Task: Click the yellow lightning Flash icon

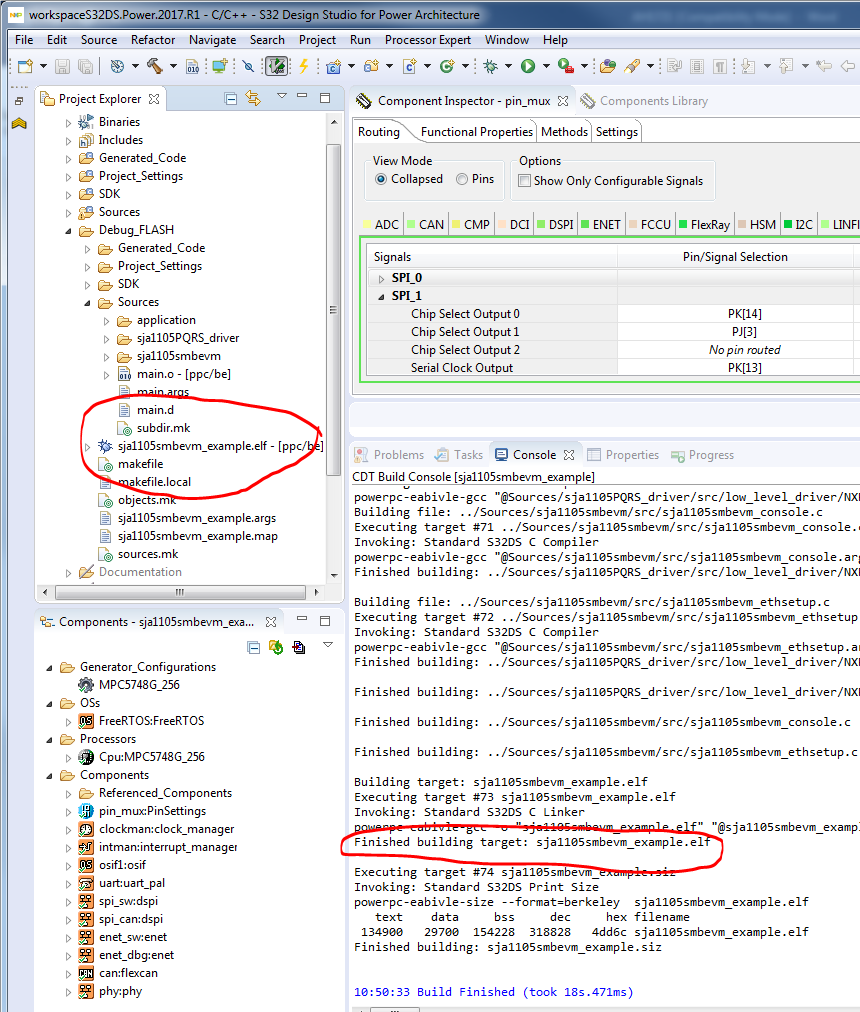Action: click(x=304, y=66)
